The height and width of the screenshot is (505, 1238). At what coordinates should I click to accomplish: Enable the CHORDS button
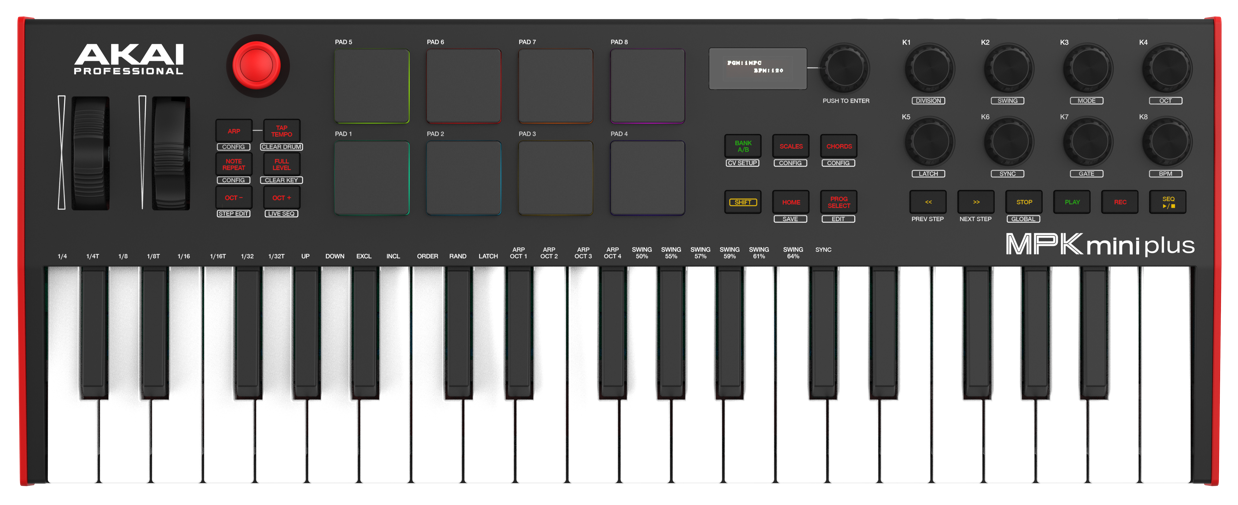(839, 146)
